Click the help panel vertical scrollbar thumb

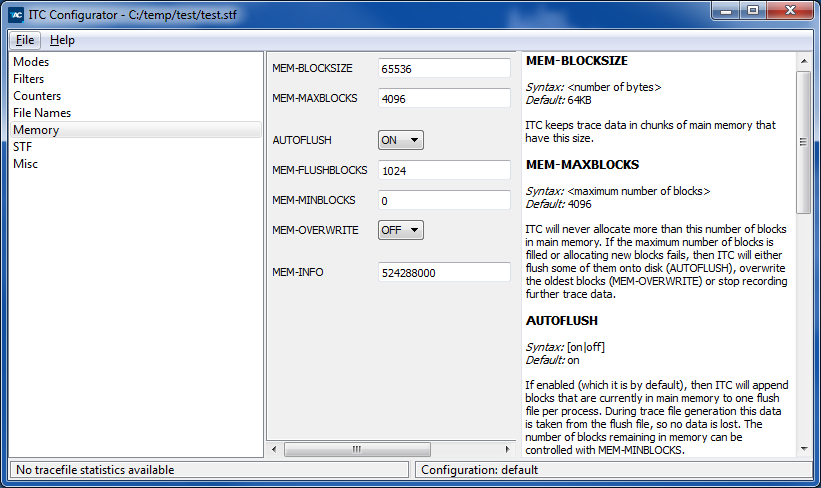coord(803,140)
